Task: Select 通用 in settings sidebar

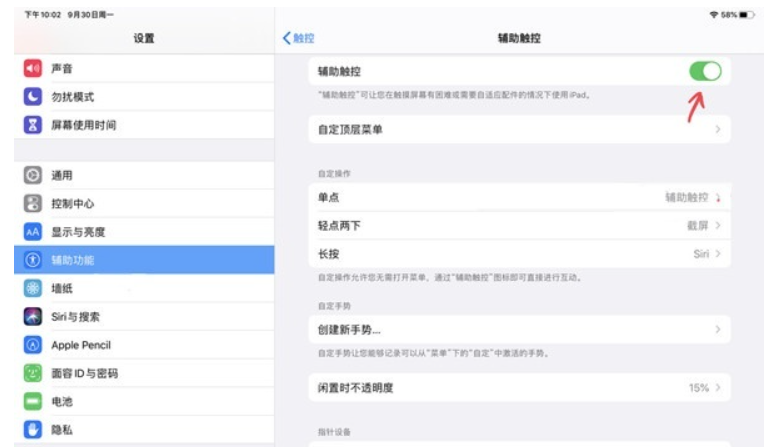Action: 144,175
